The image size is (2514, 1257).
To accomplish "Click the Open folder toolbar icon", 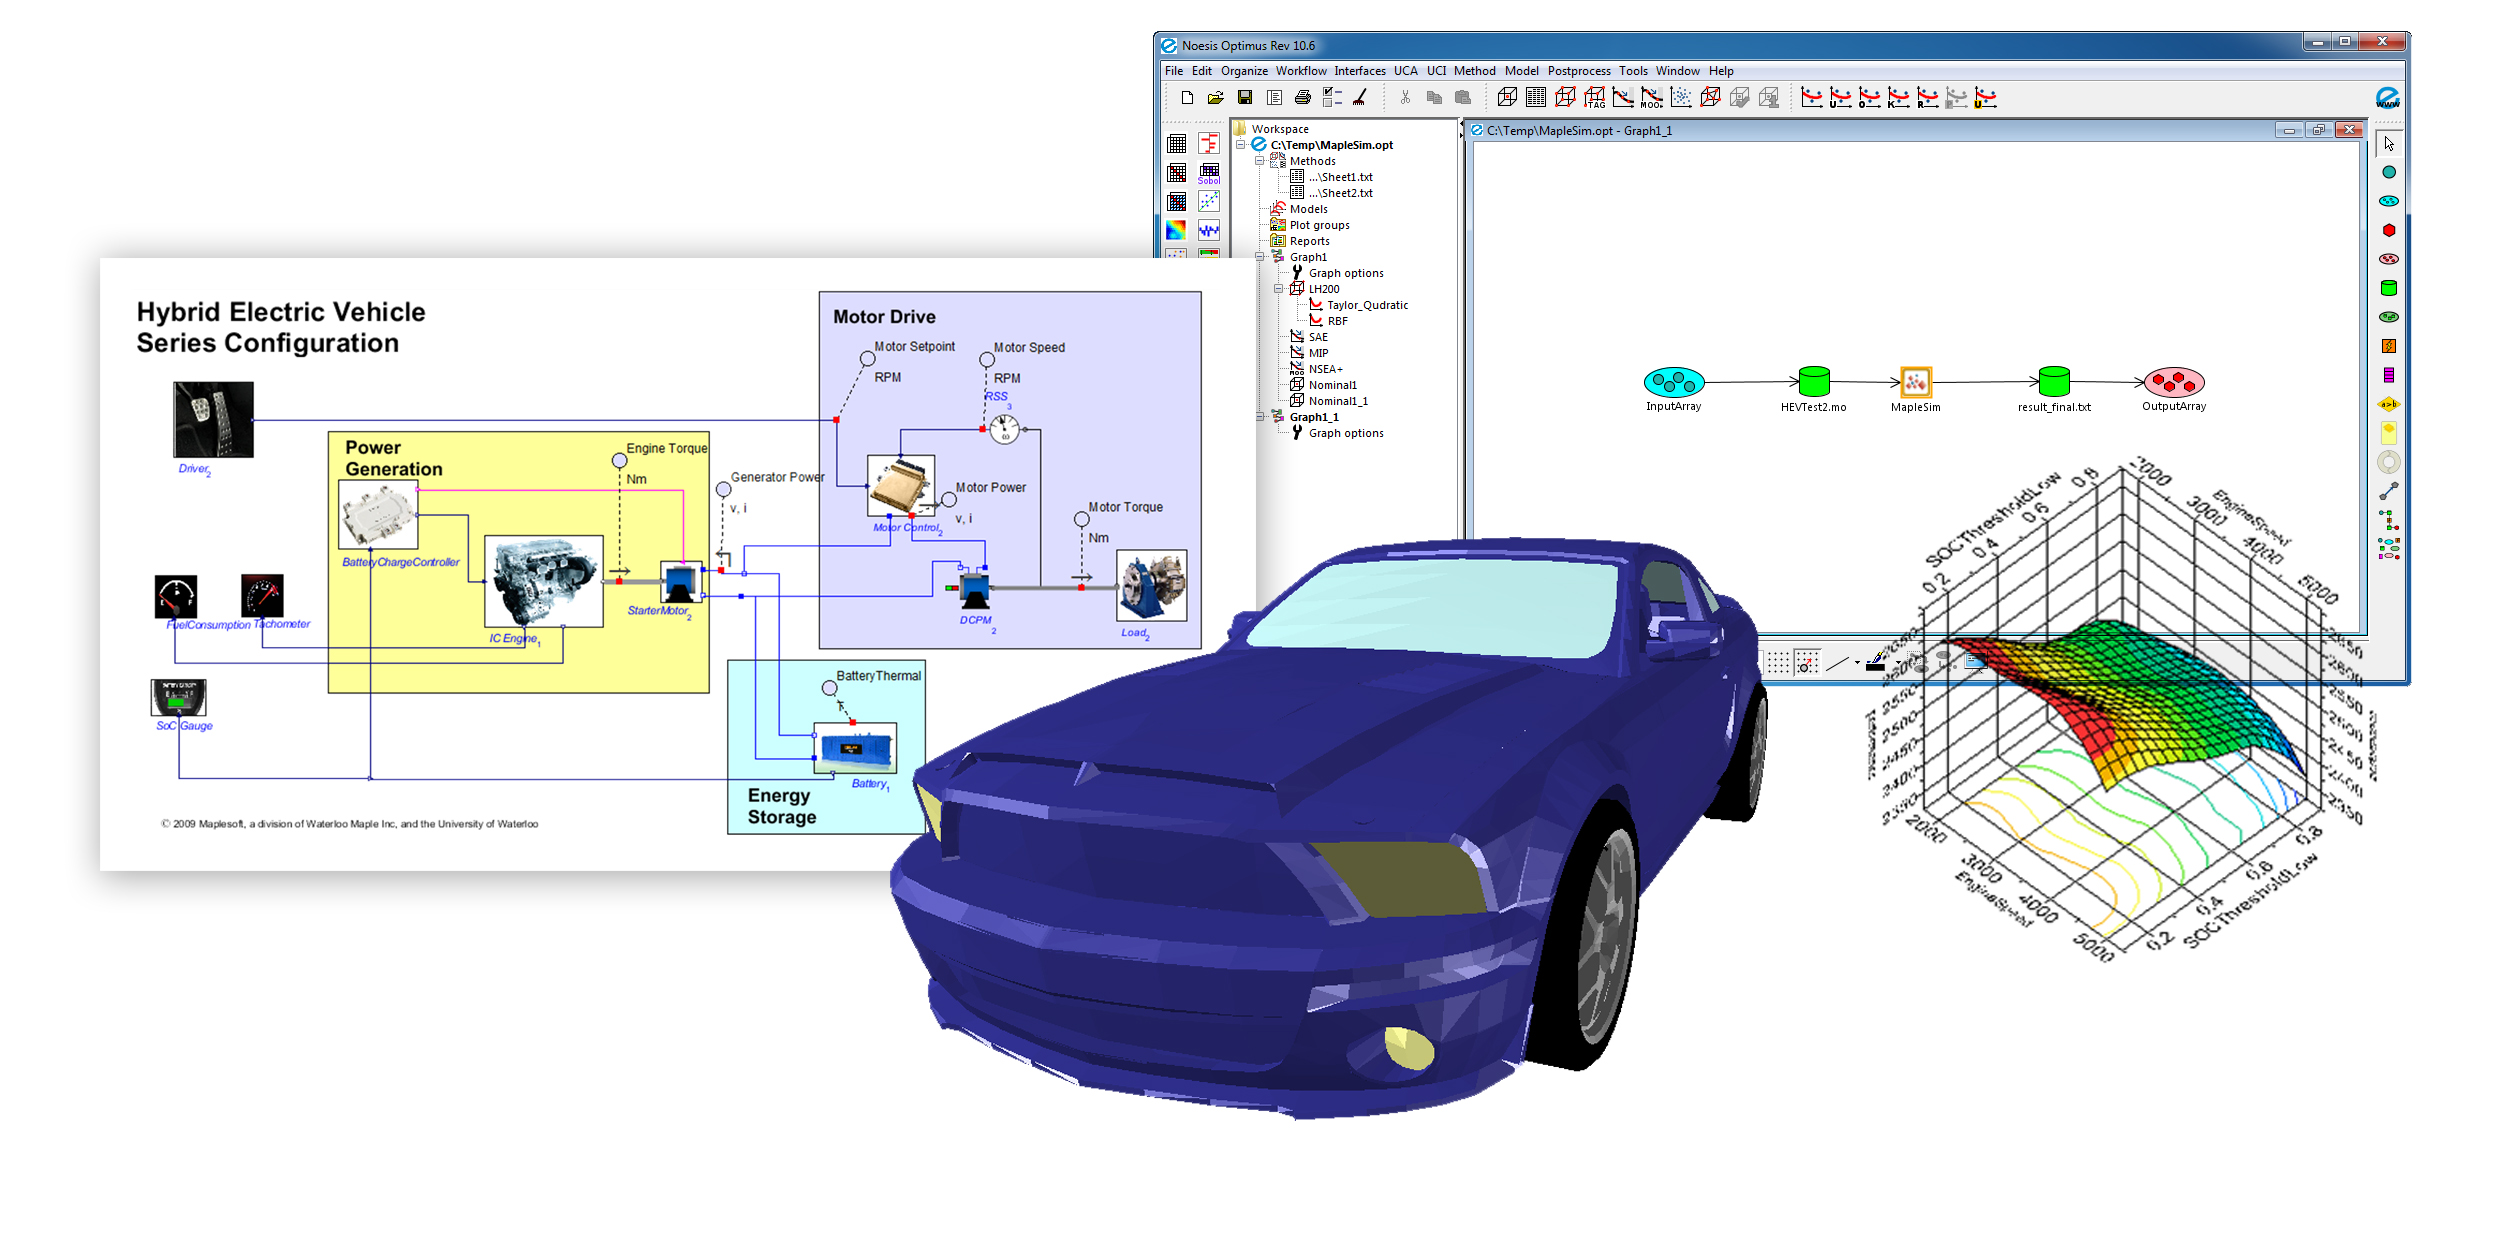I will click(1215, 97).
